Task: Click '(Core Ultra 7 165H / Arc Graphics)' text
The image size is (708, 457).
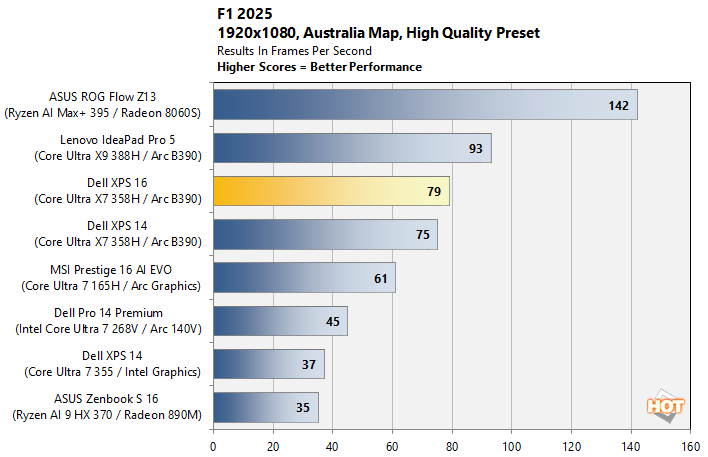Action: (x=111, y=286)
